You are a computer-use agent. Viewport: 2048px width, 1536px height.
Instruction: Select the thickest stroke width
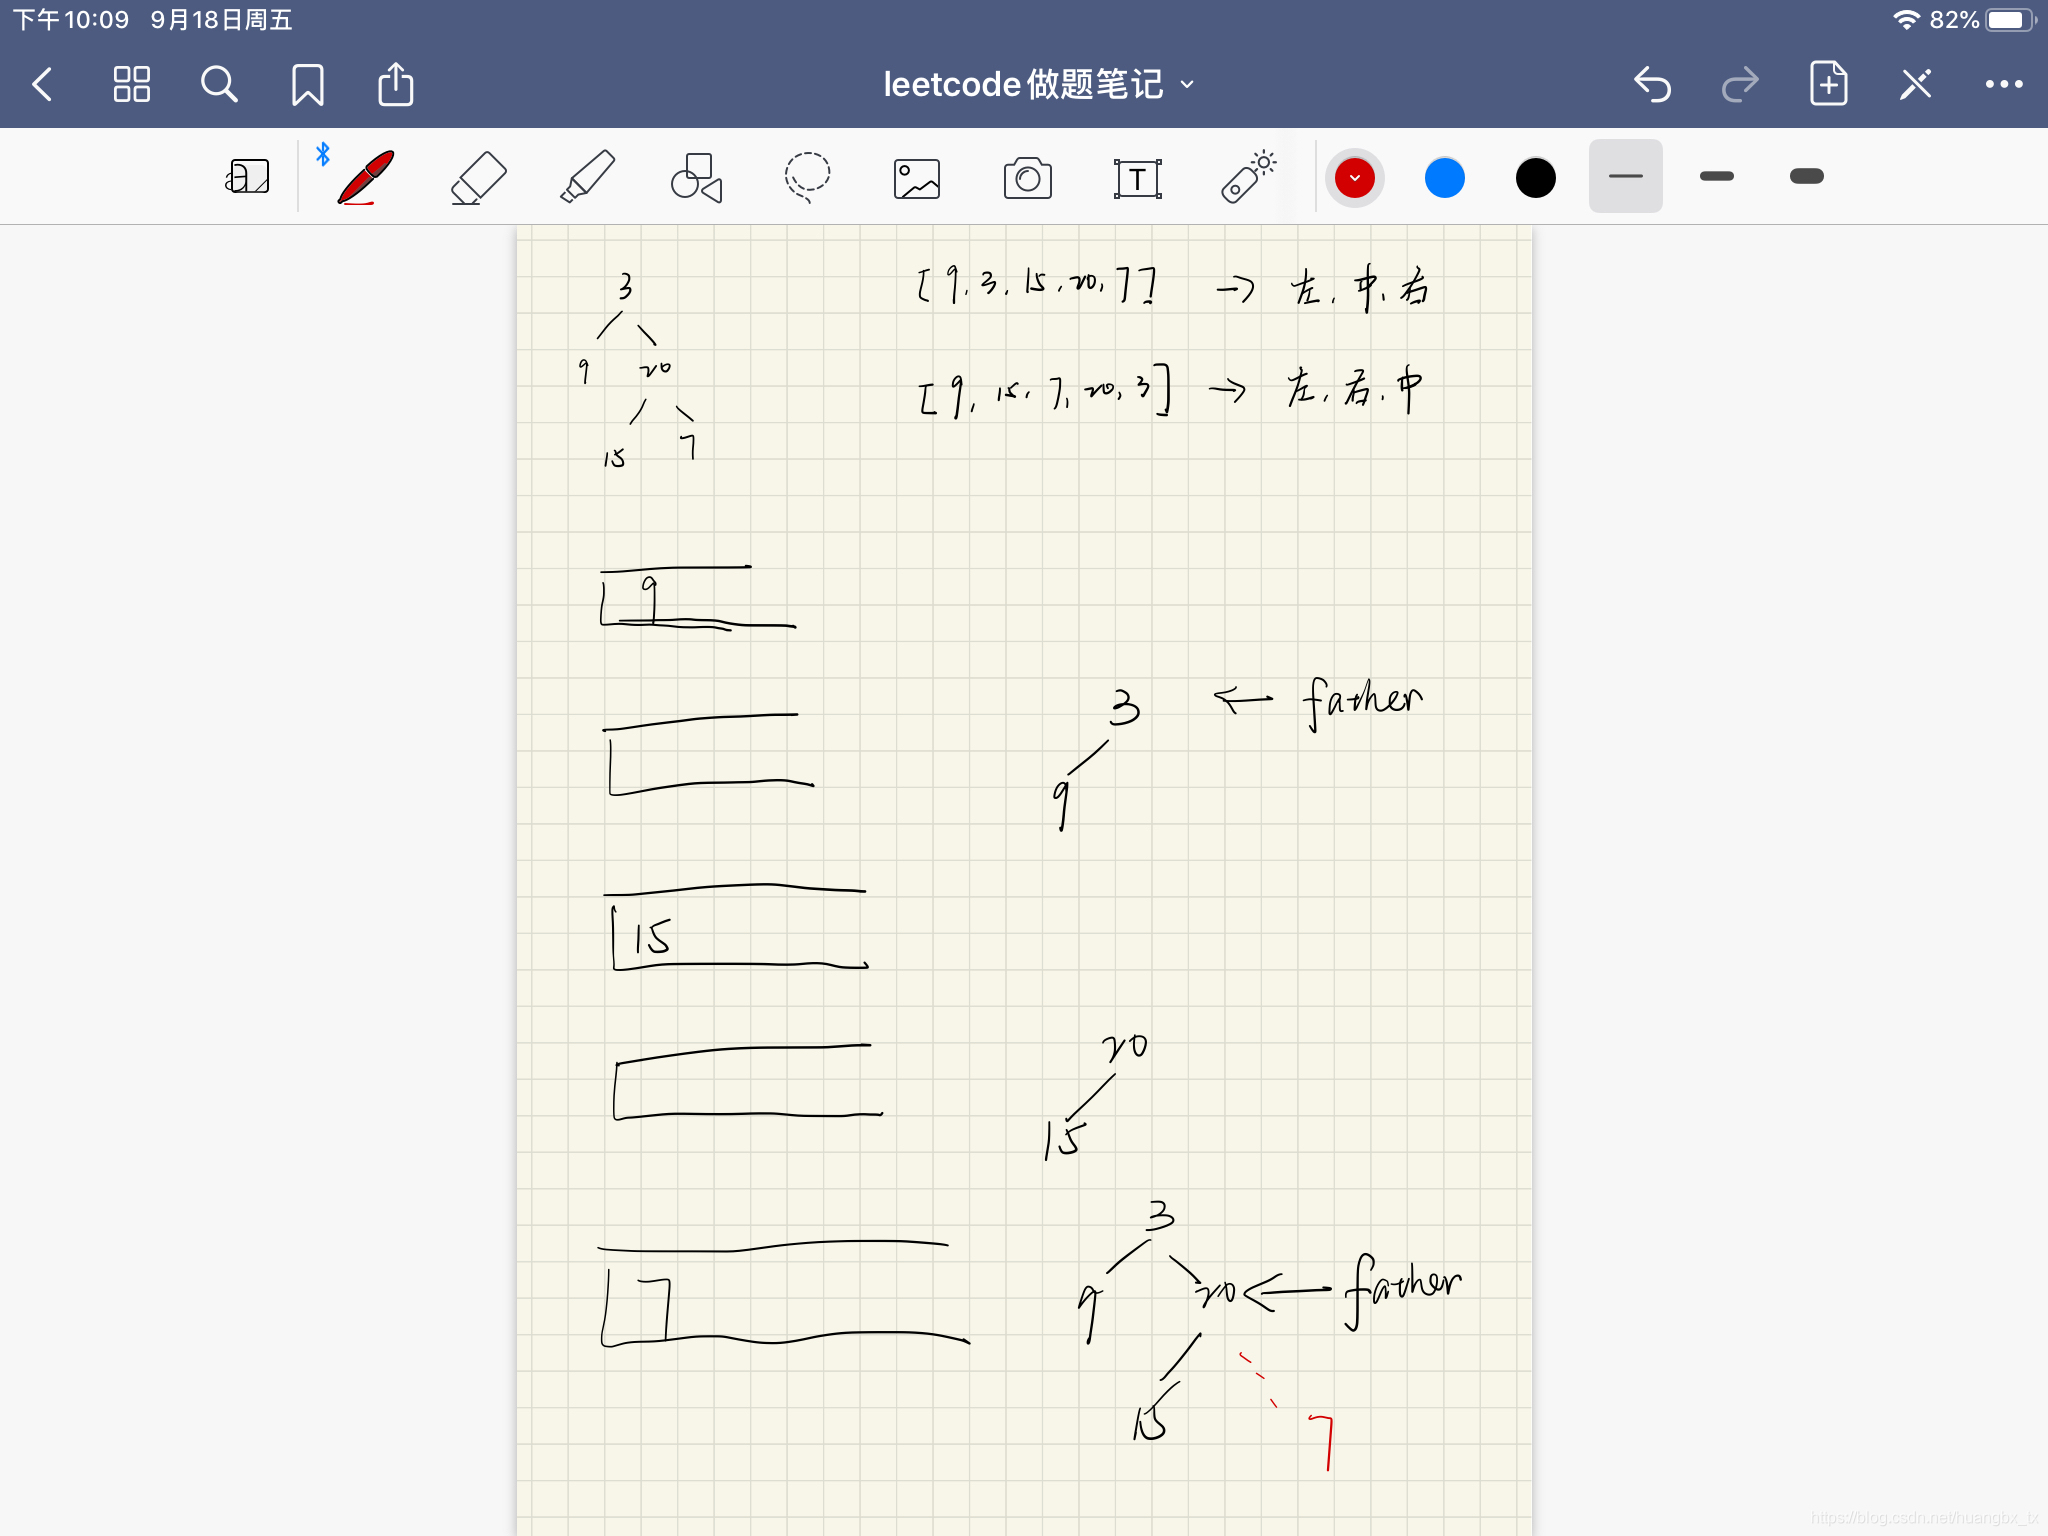click(1806, 176)
